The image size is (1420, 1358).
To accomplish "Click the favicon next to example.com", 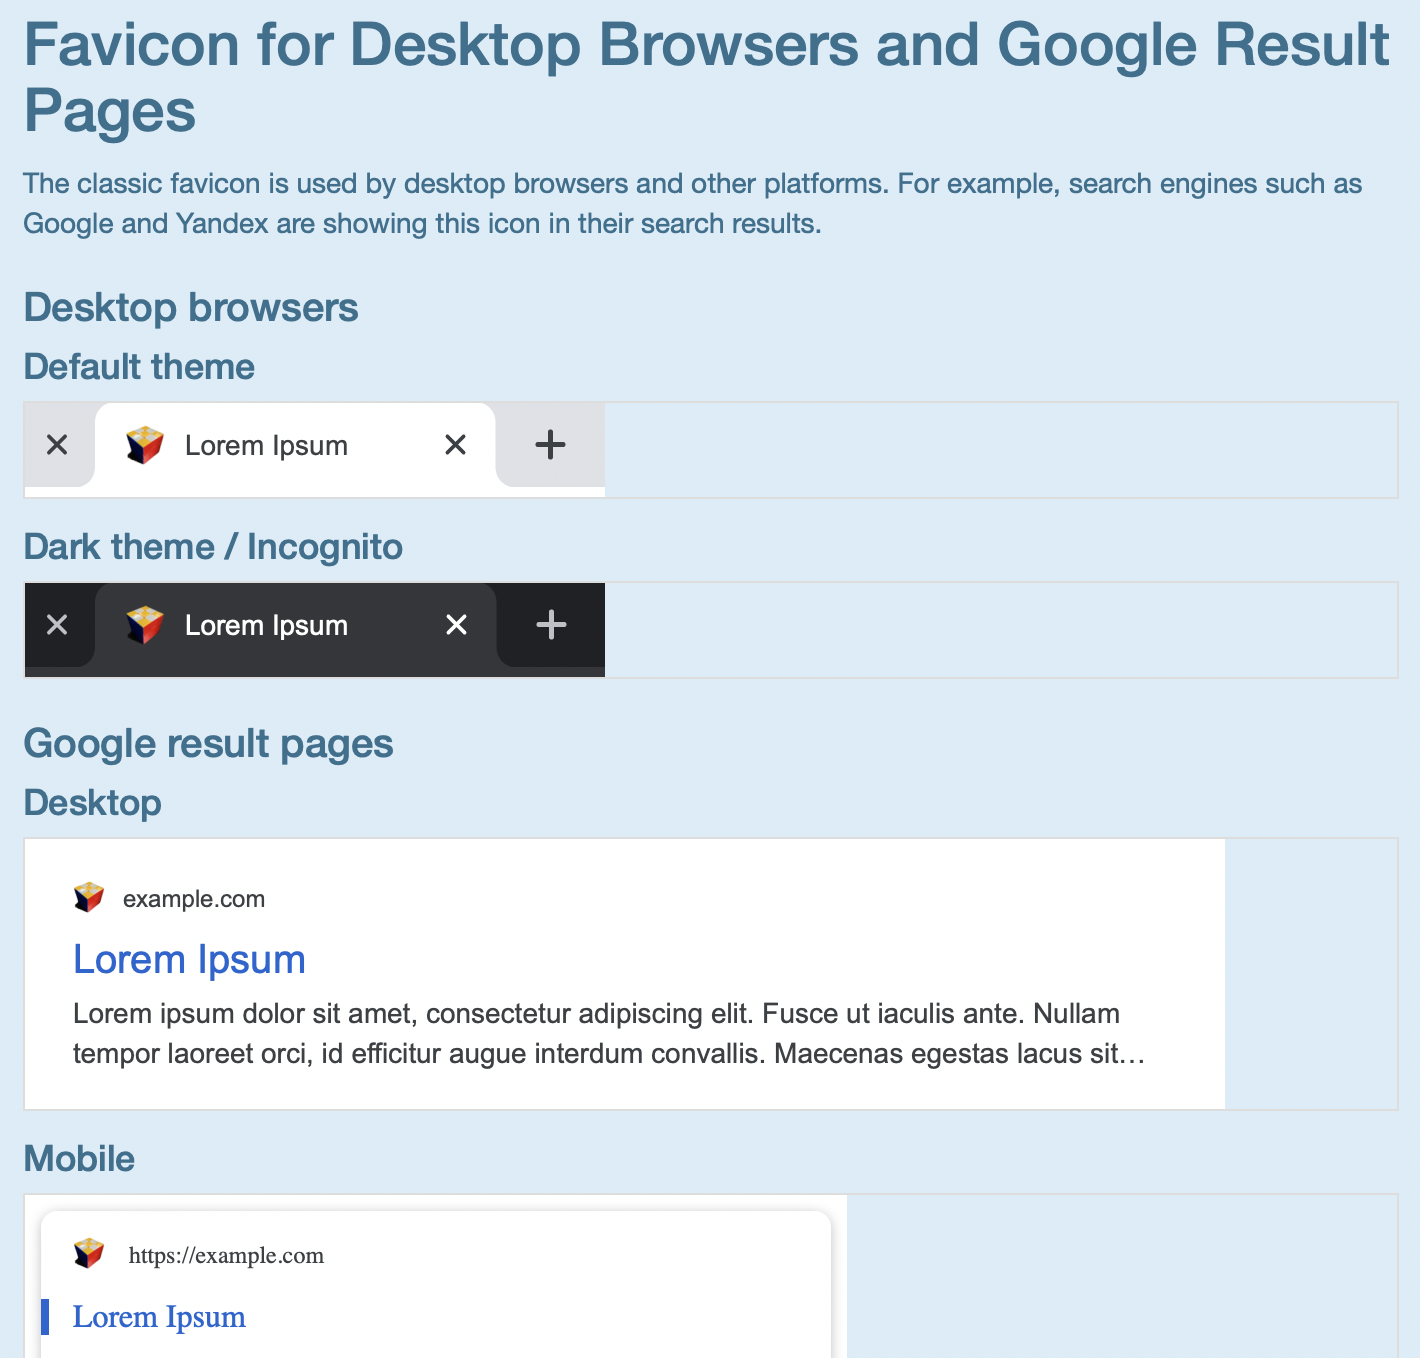I will pyautogui.click(x=88, y=897).
